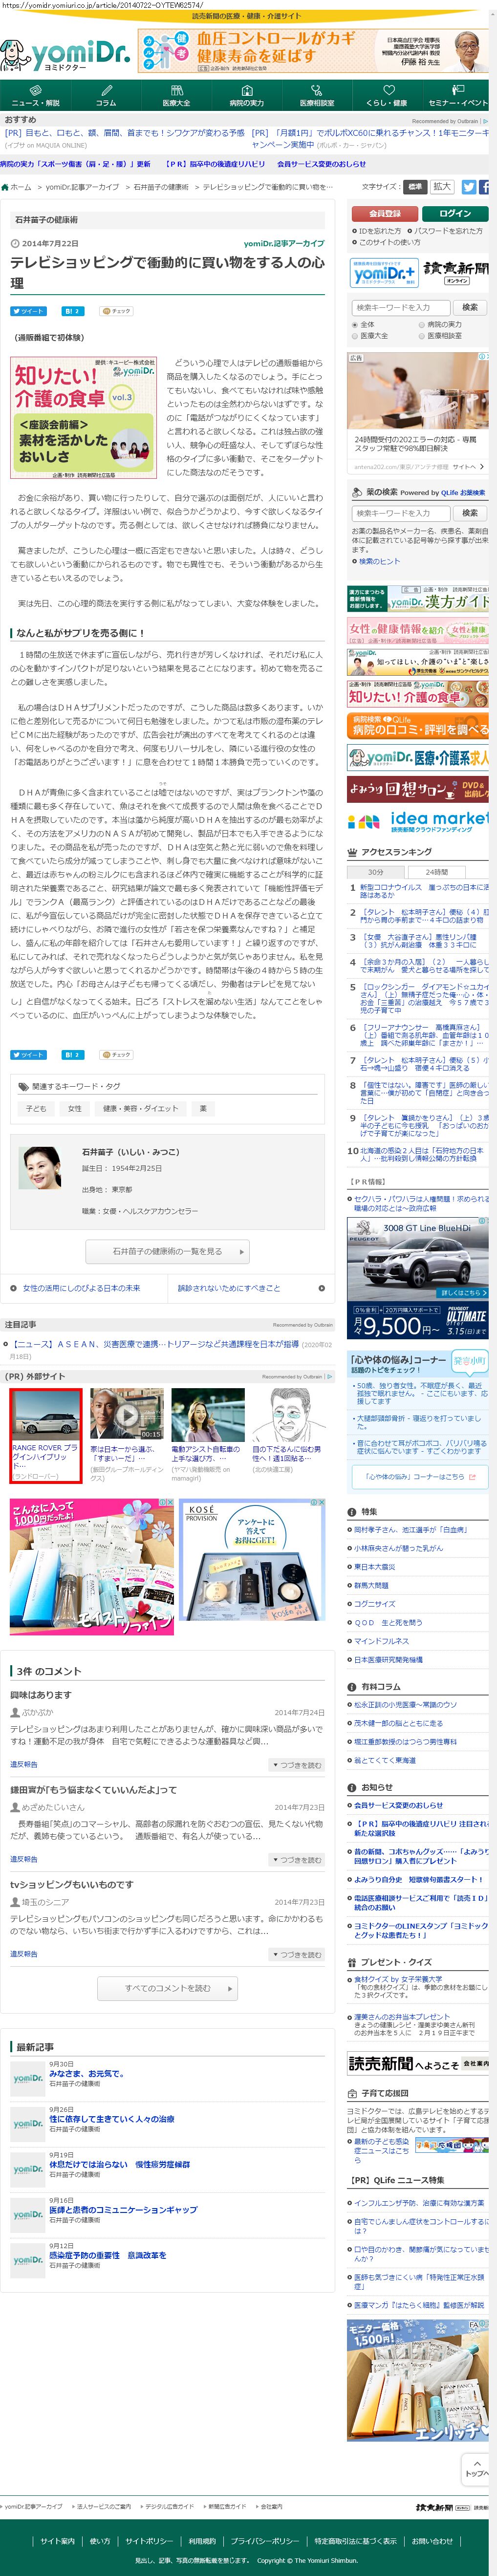Viewport: 497px width, 2576px height.
Task: Select the 医療大全 search scope radio button
Action: click(x=355, y=336)
